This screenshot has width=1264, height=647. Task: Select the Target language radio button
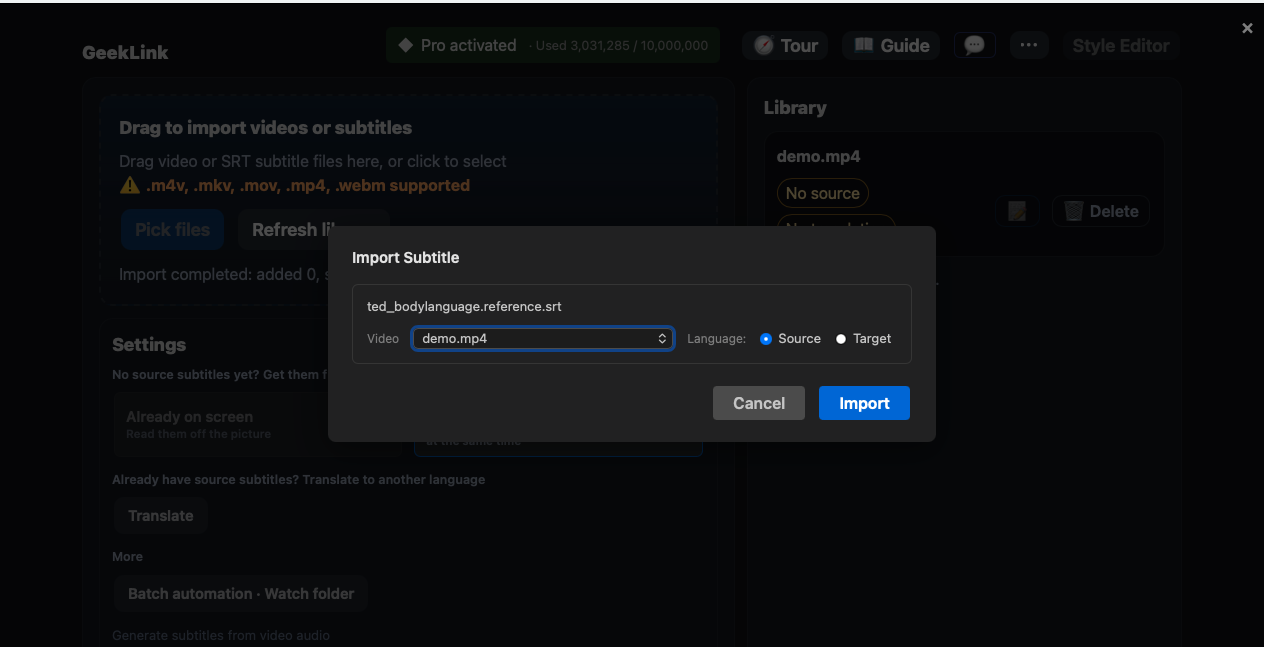(x=841, y=339)
